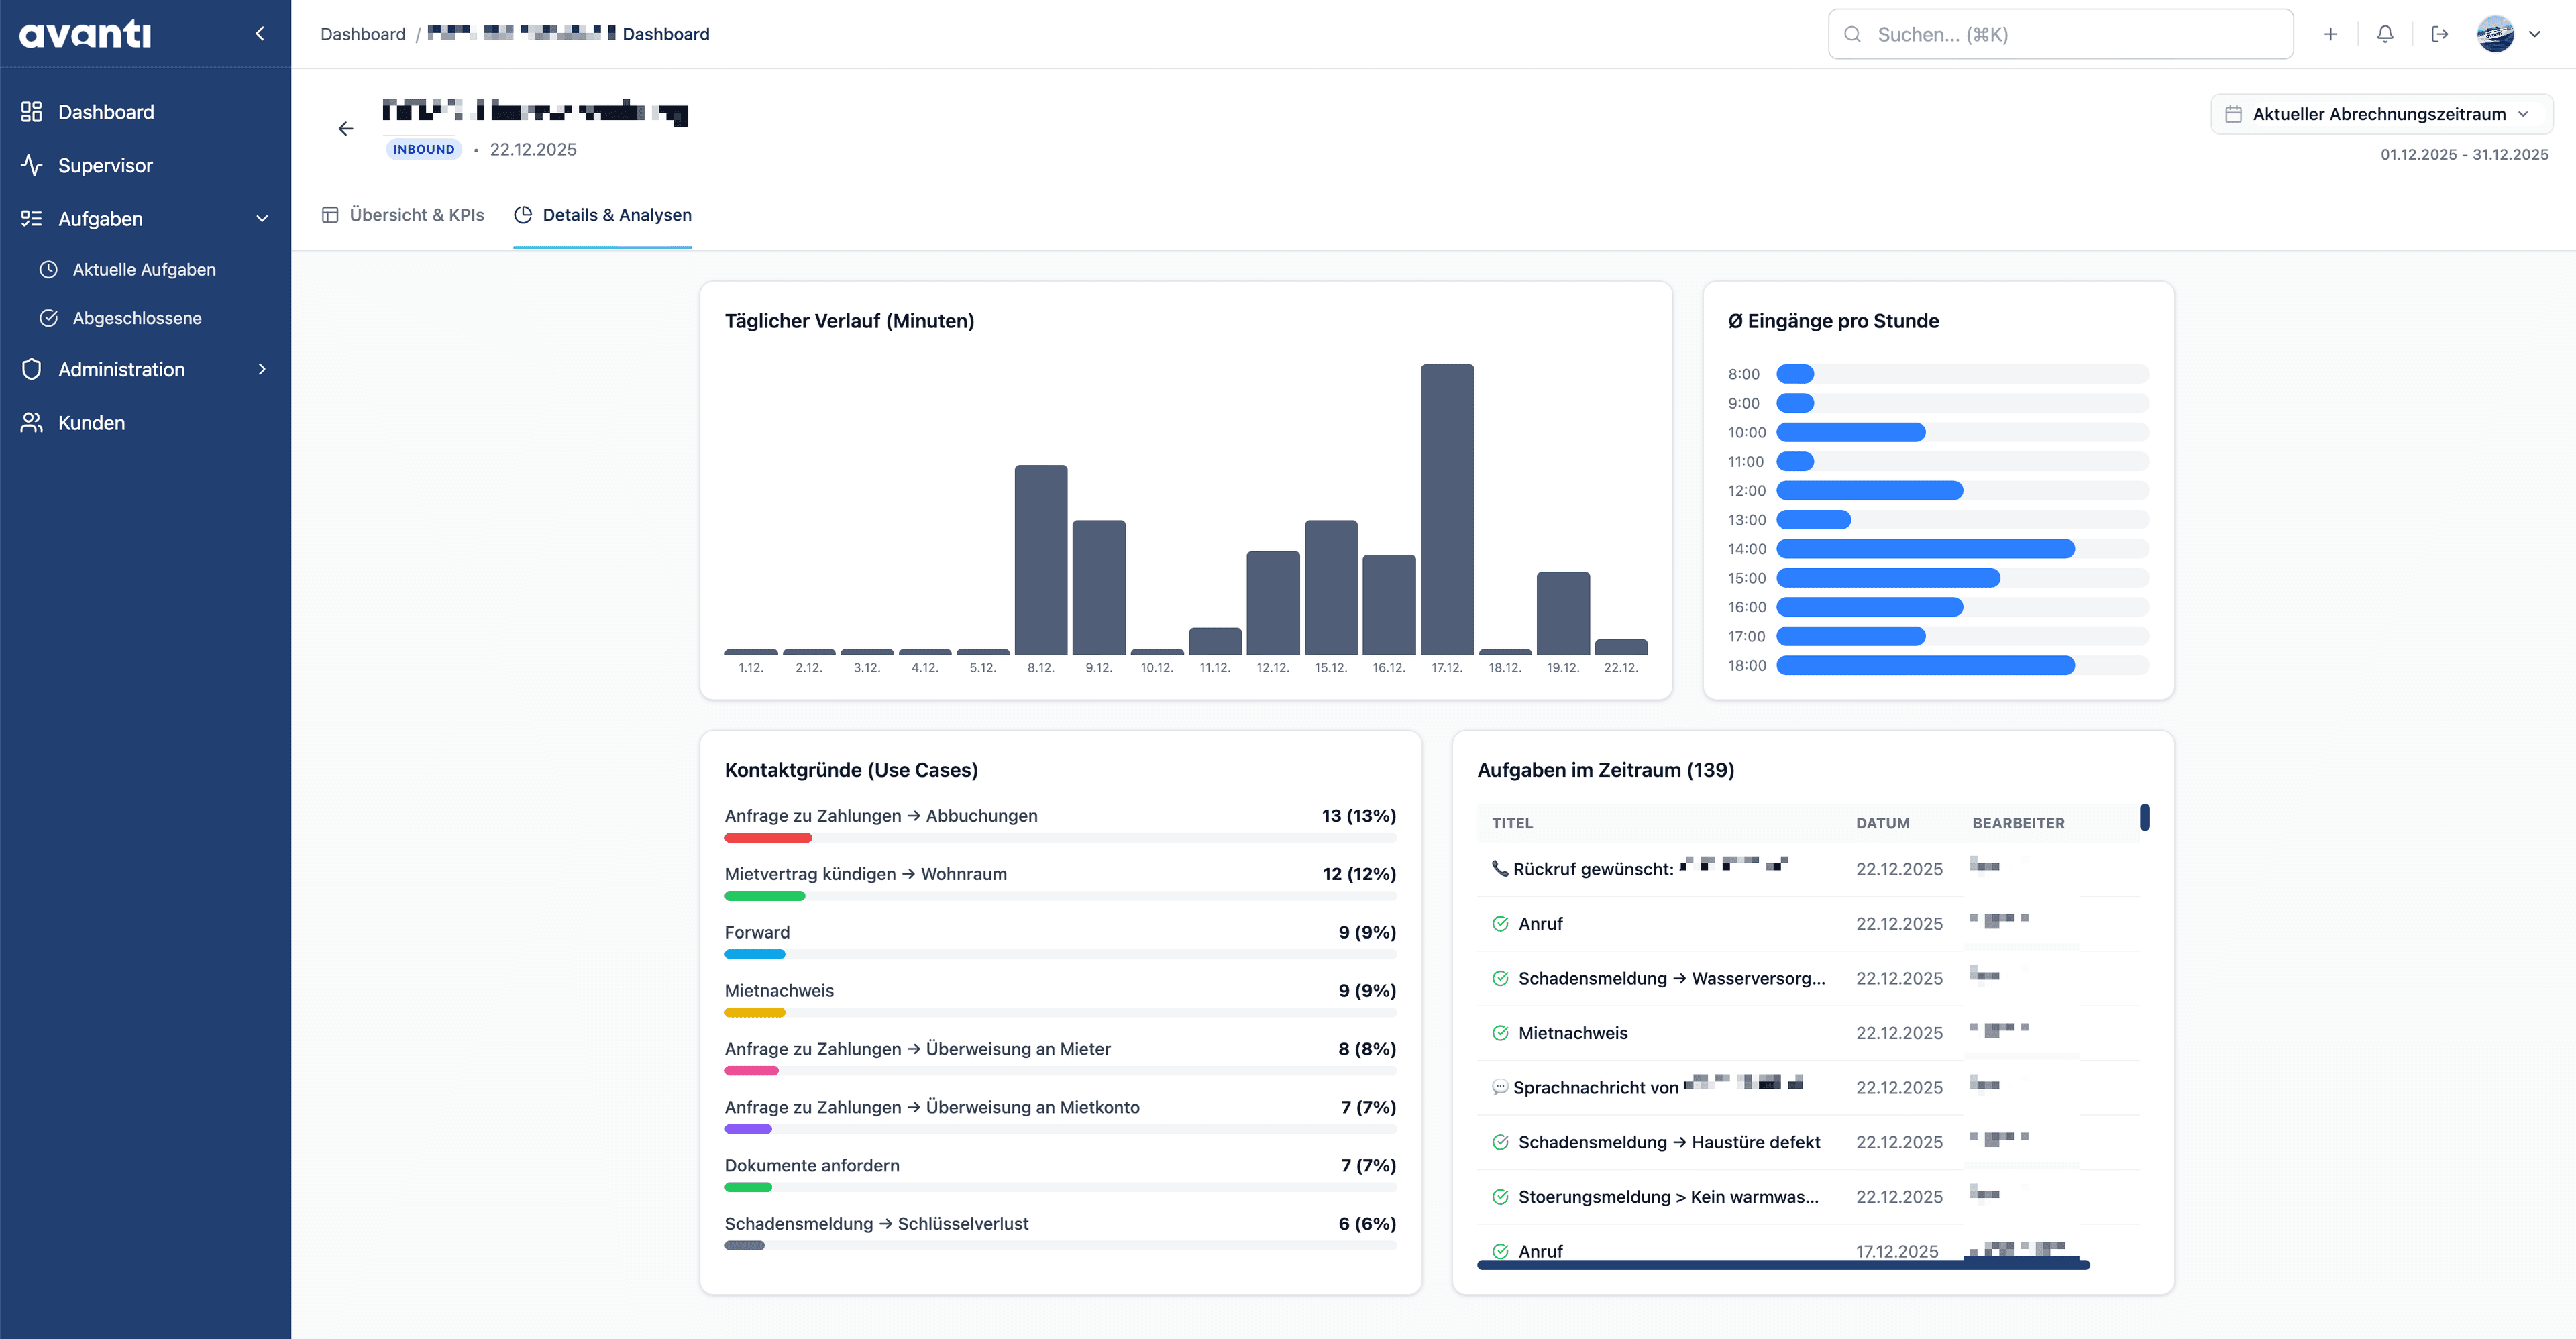This screenshot has width=2576, height=1339.
Task: Click the 17.12. bar in daily chart
Action: (1446, 510)
